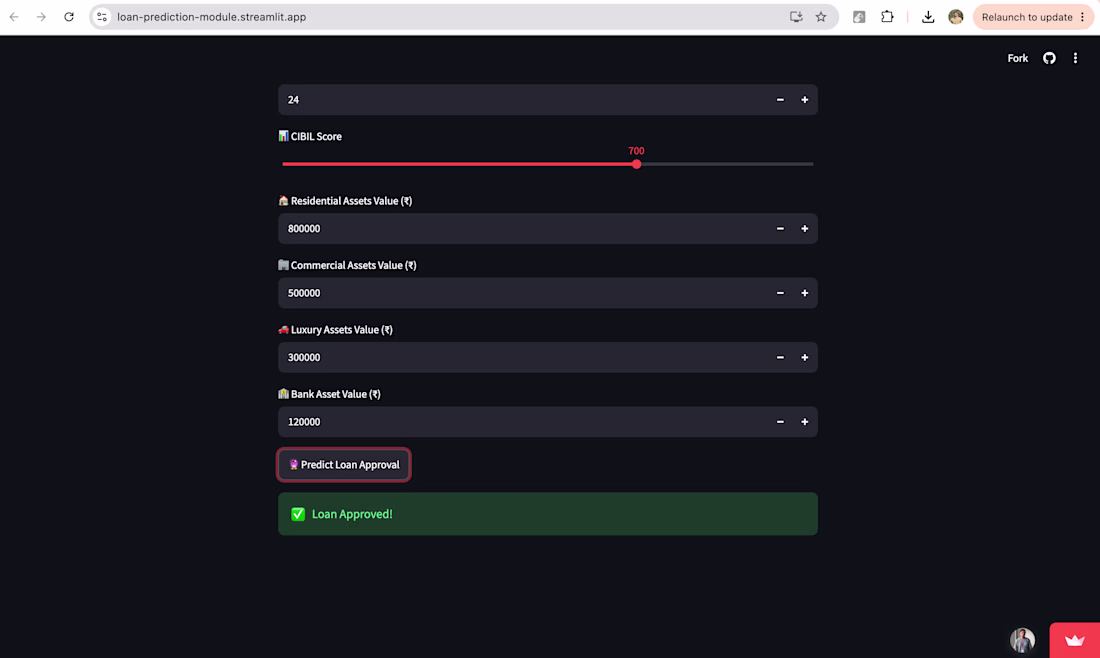Click the Bank Asset Value input field

[x=523, y=422]
